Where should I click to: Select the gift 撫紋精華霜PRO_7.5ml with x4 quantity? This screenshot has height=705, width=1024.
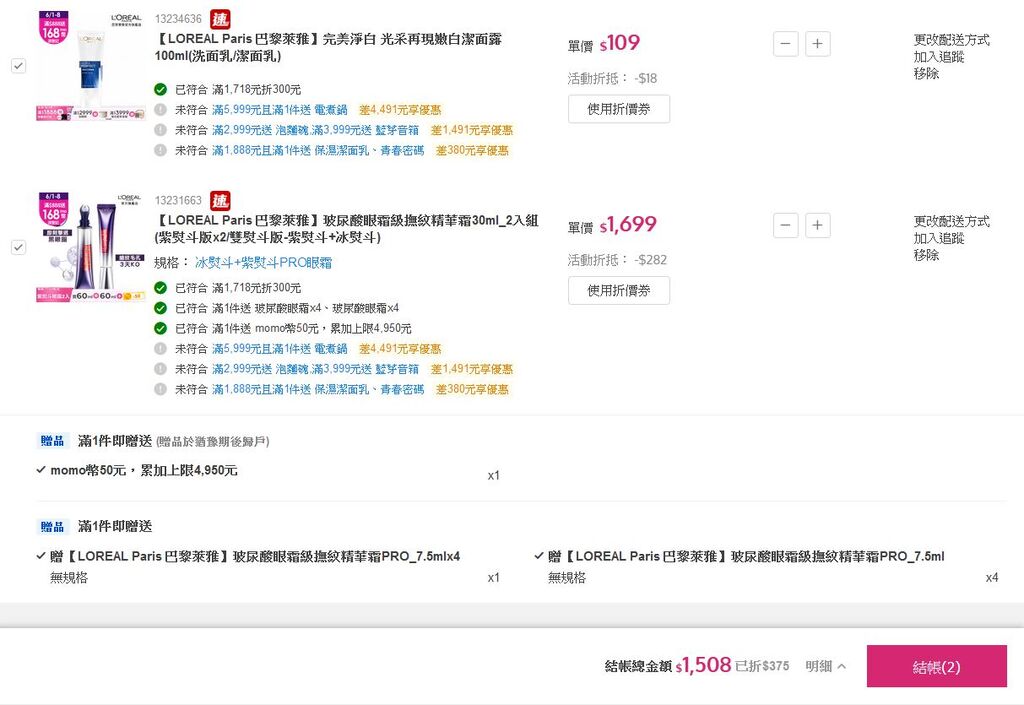[x=740, y=557]
